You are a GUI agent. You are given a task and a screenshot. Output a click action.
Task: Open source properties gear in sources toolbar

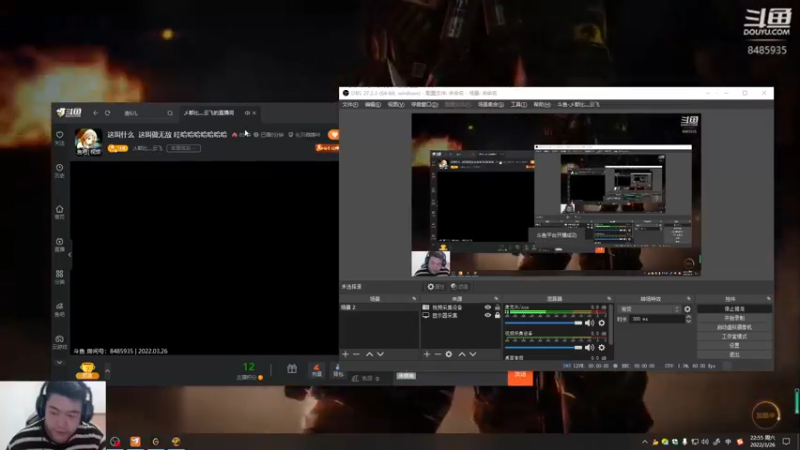pos(449,354)
